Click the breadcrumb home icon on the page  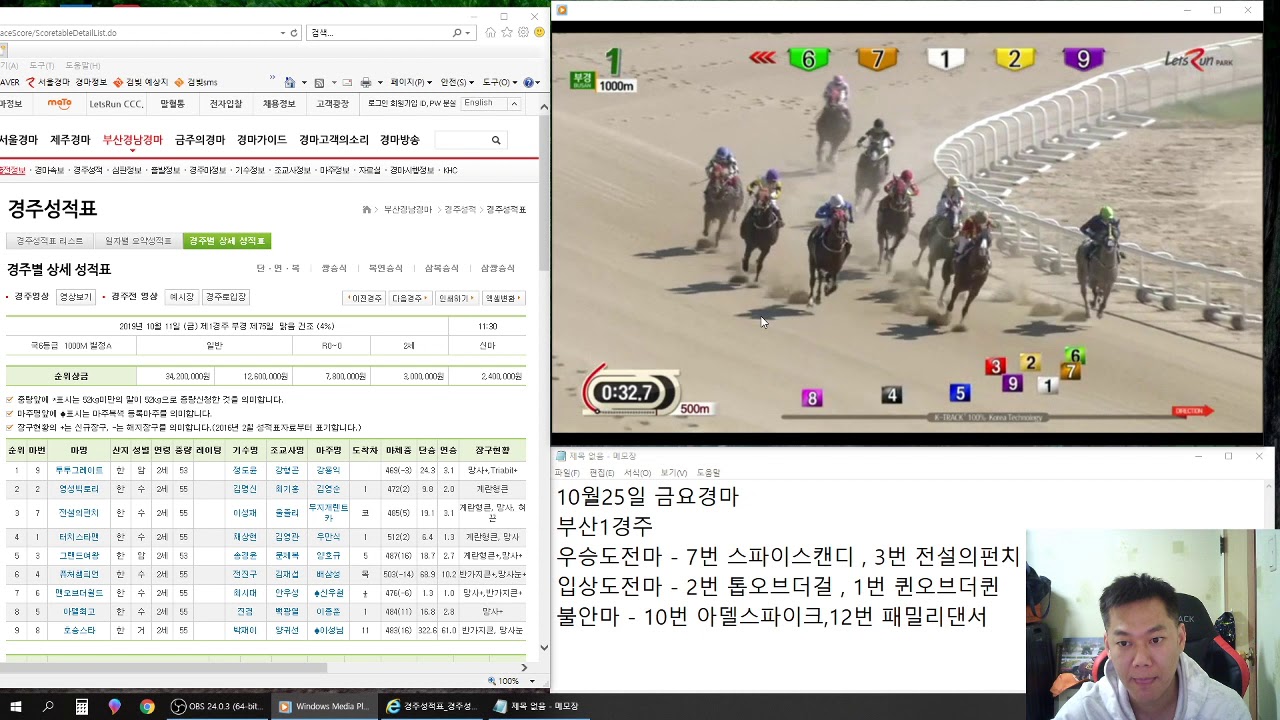tap(366, 210)
